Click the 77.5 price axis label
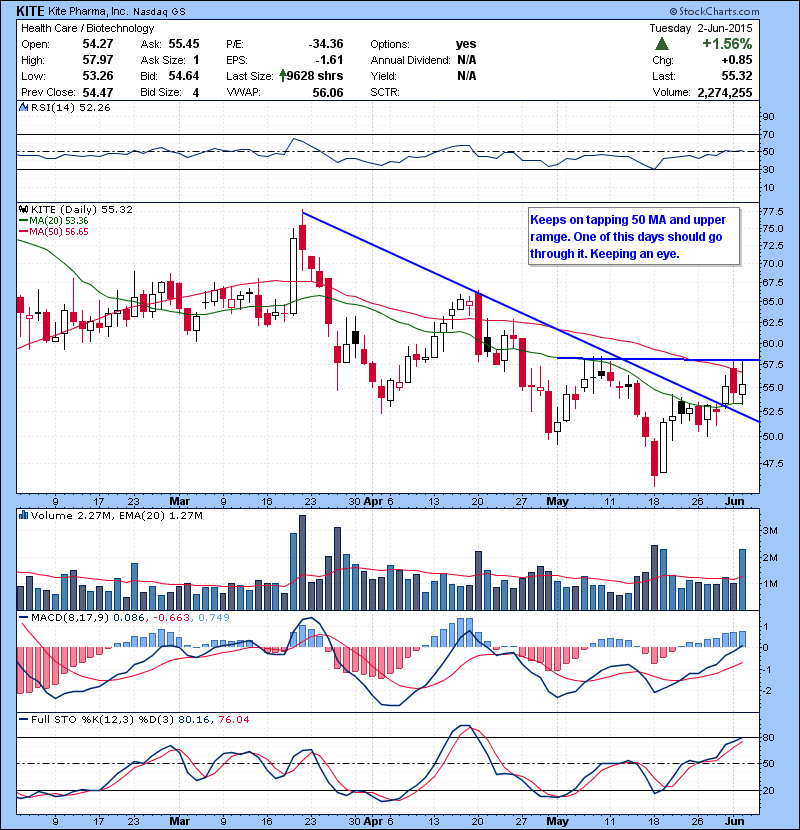Image resolution: width=800 pixels, height=830 pixels. [x=772, y=212]
